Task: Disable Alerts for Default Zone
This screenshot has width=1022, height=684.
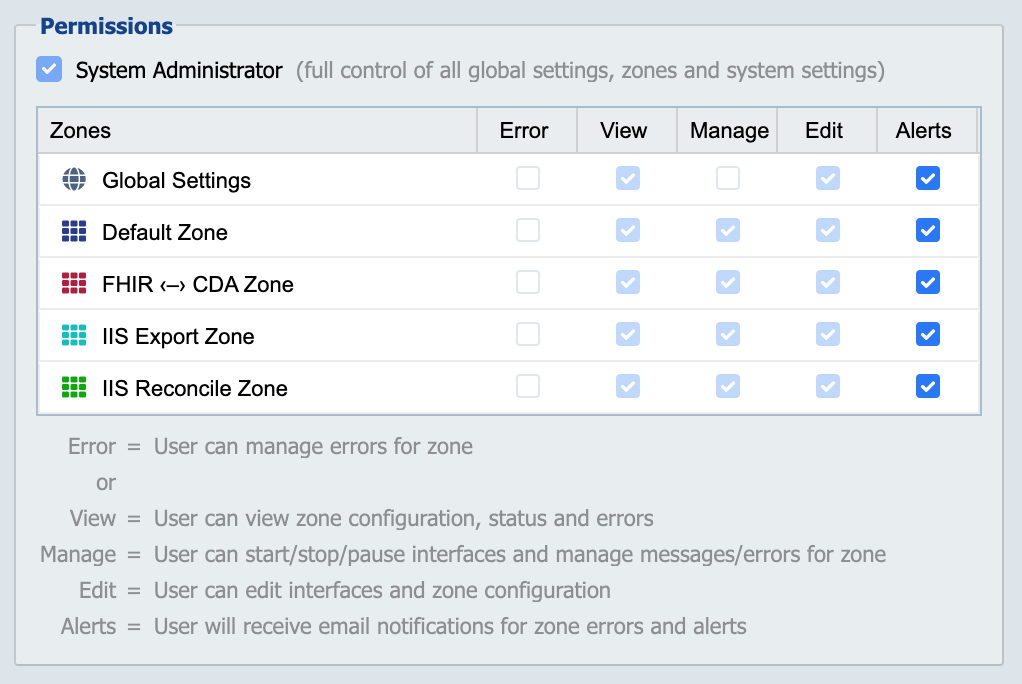Action: point(927,230)
